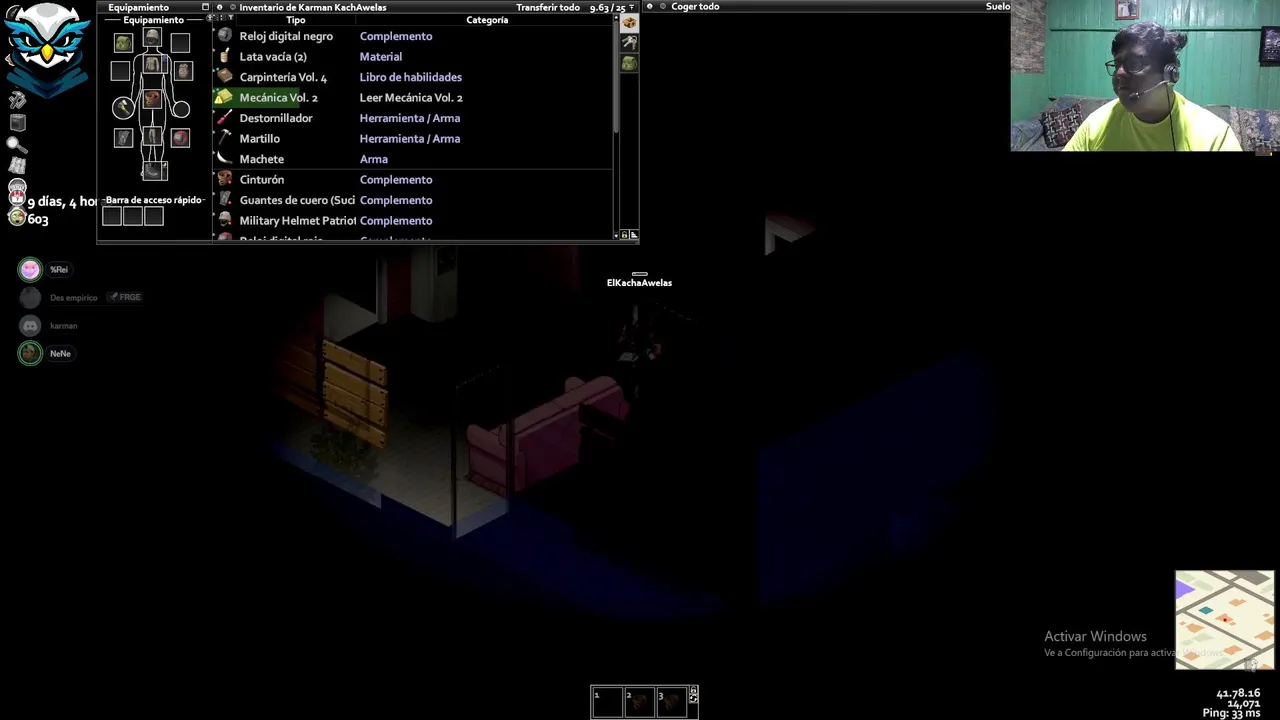Screen dimensions: 1280x720
Task: Click the Carpintería Vol. 4 book icon
Action: coord(225,77)
